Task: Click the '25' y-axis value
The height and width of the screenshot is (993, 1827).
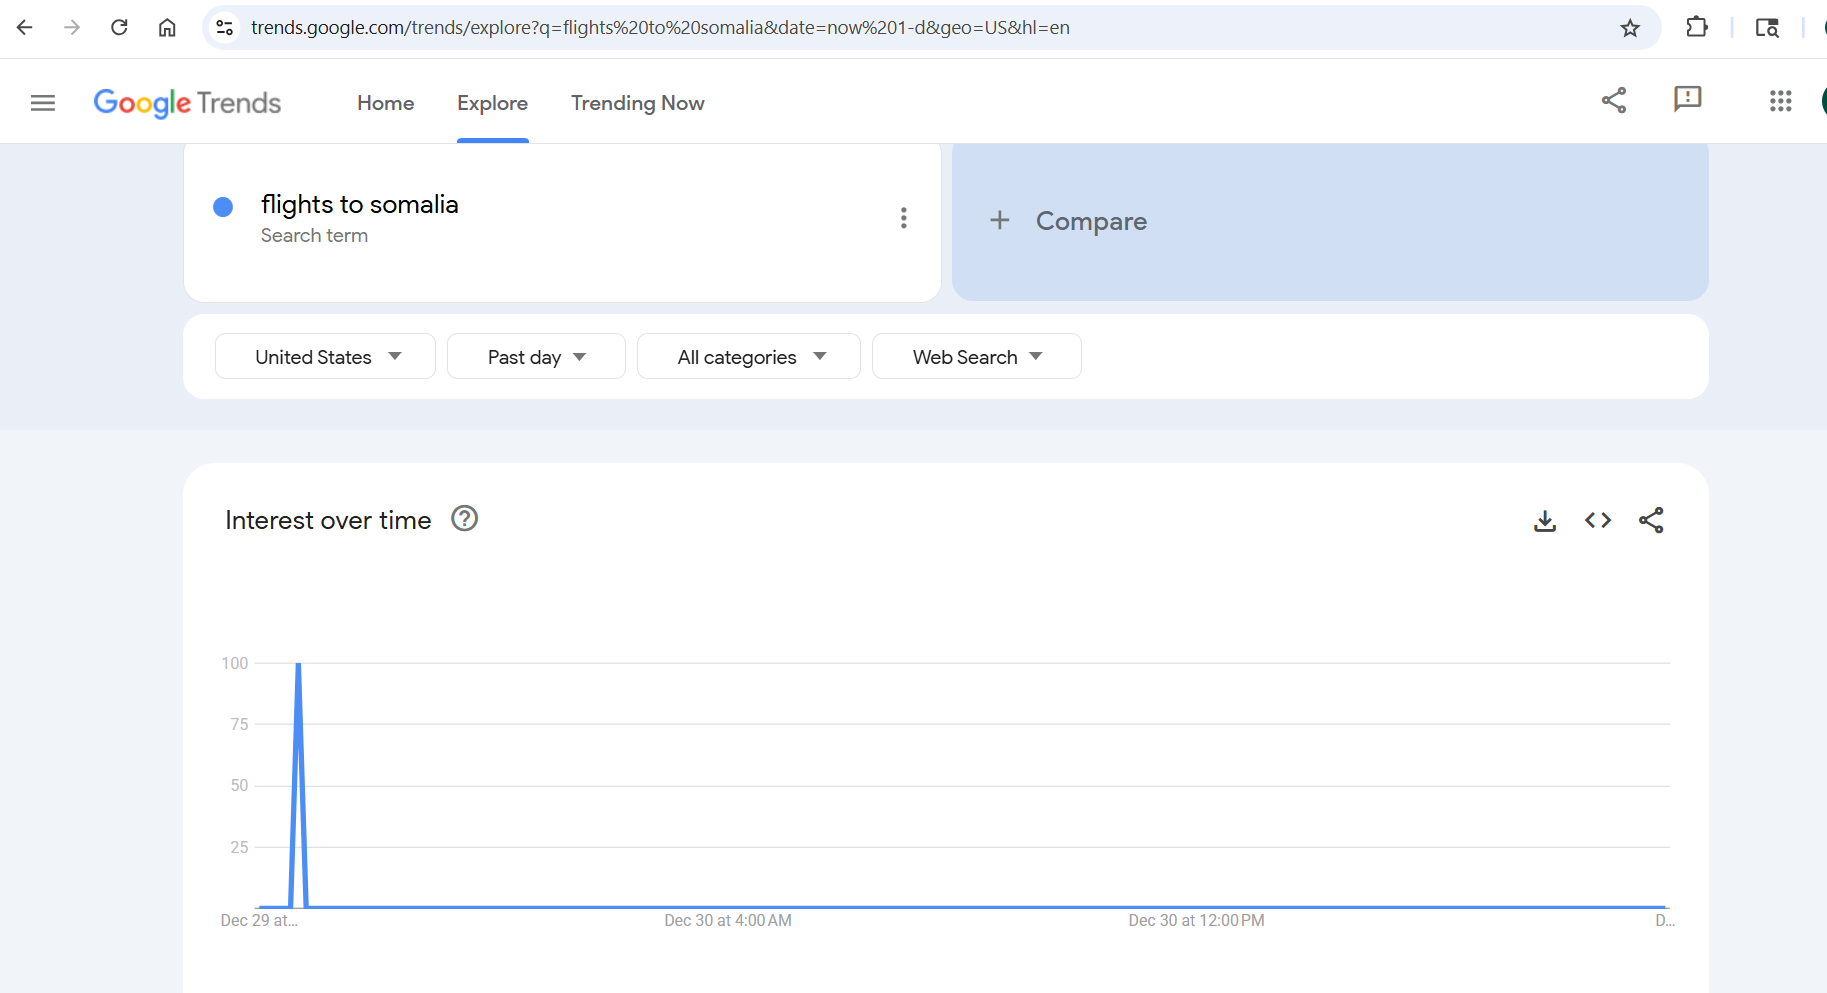Action: [239, 847]
